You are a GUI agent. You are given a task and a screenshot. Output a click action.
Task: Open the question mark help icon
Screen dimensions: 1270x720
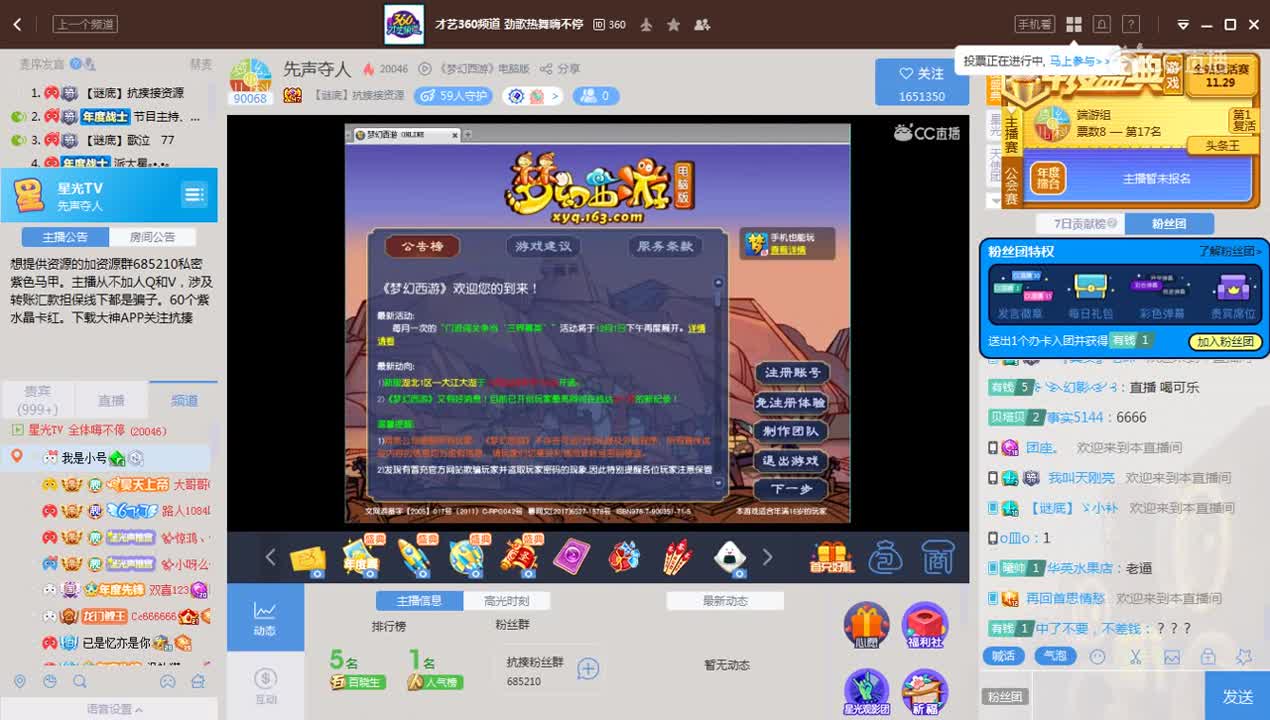[x=1131, y=24]
